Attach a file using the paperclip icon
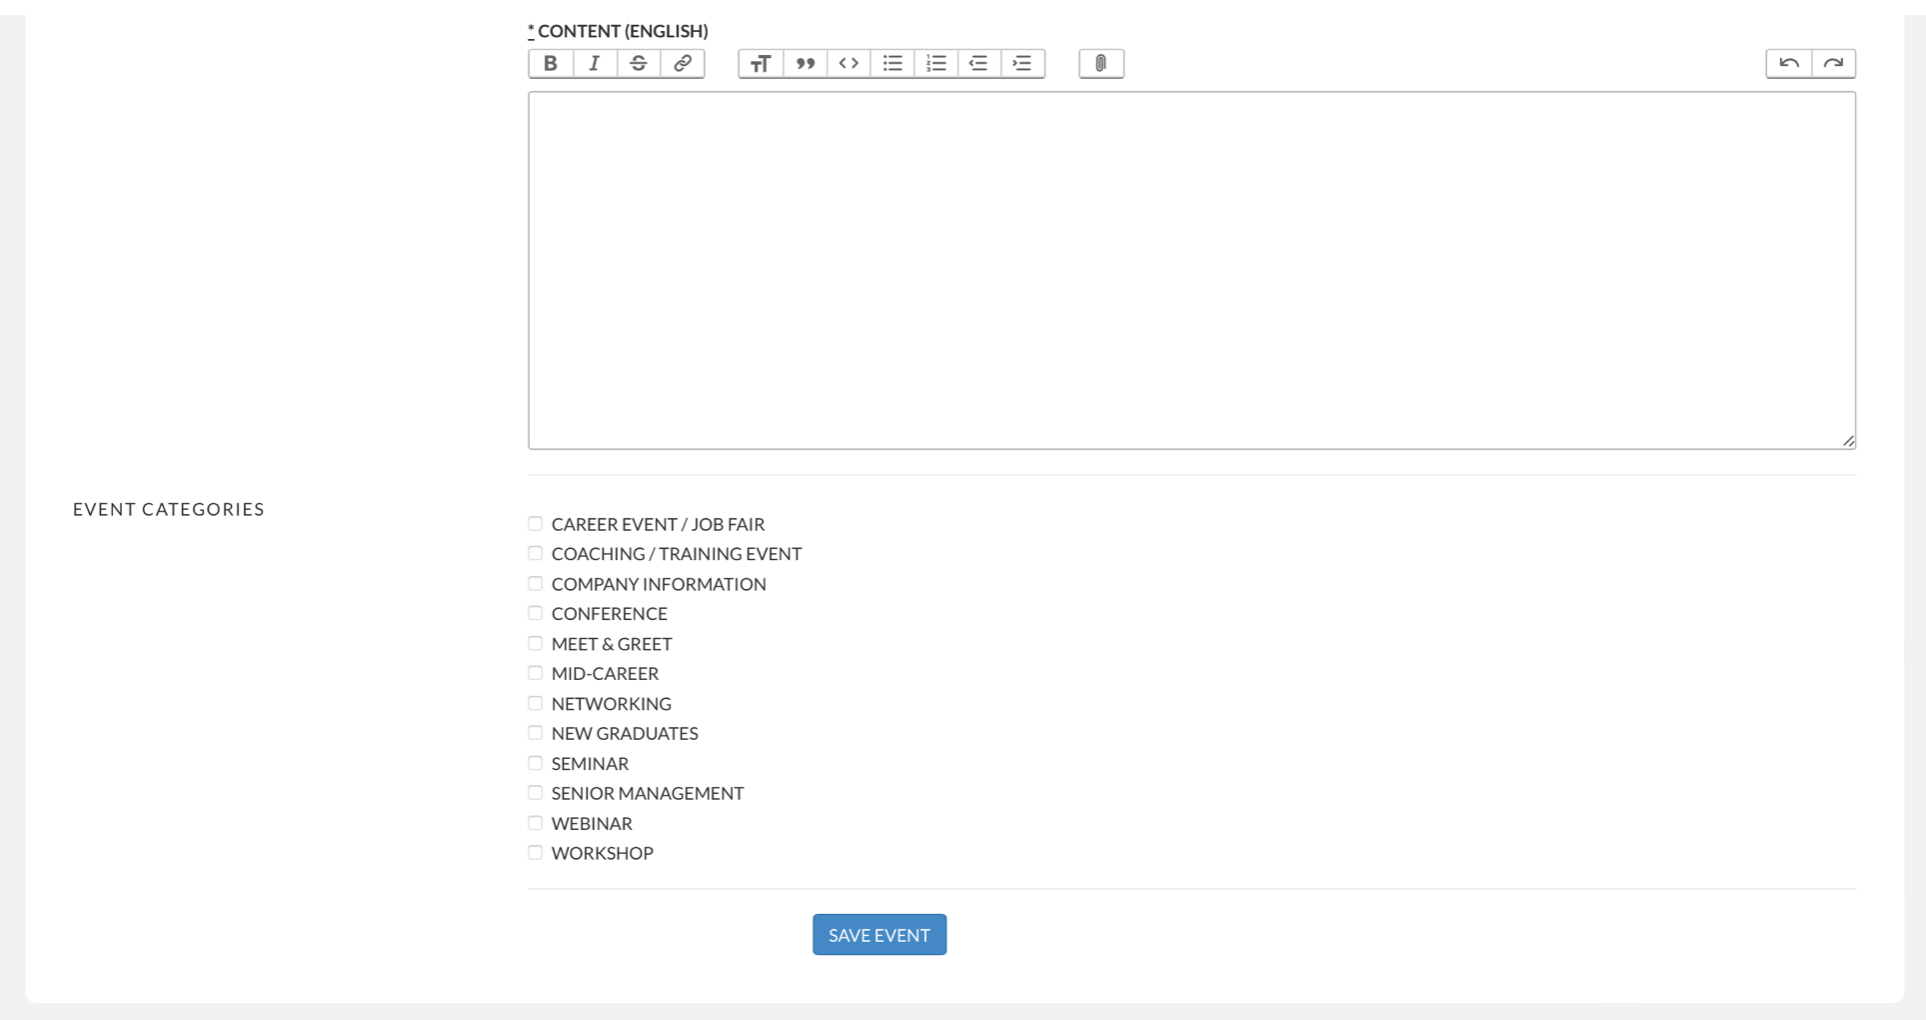The width and height of the screenshot is (1926, 1020). [1100, 63]
